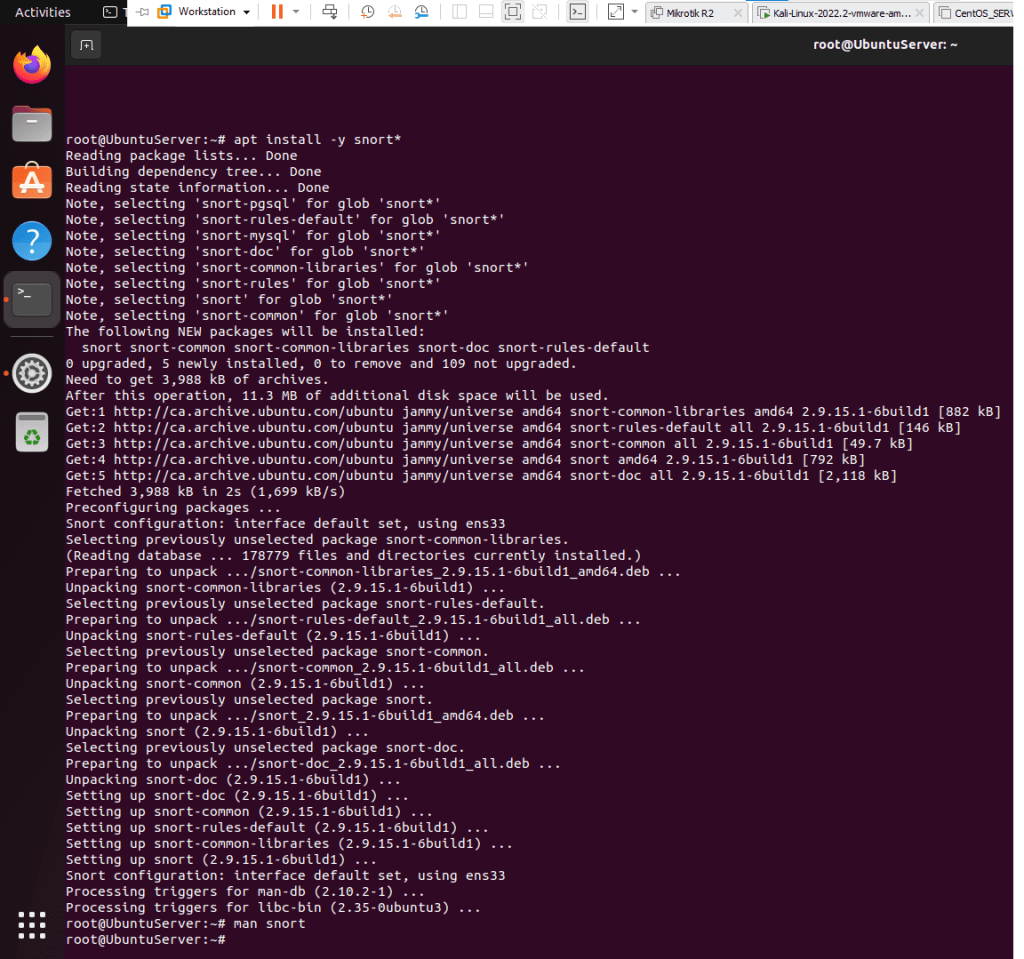Toggle VMware full screen mode
1024x959 pixels.
coord(512,12)
